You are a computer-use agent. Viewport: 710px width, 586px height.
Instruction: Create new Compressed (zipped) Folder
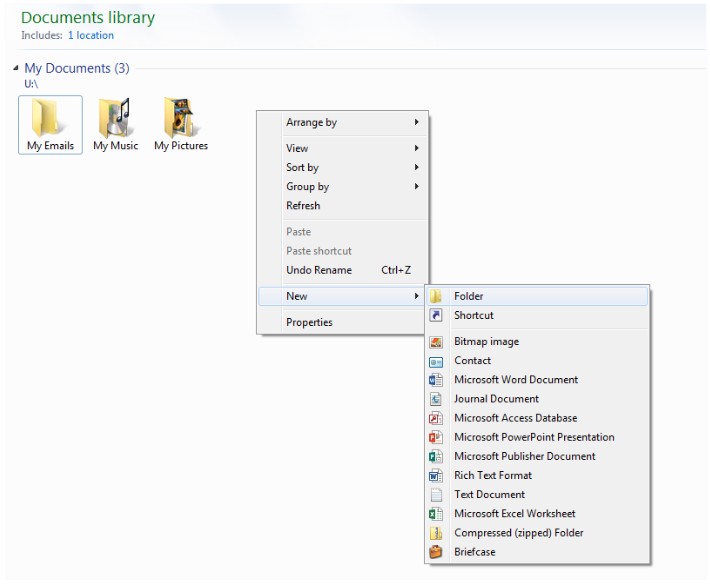tap(518, 533)
